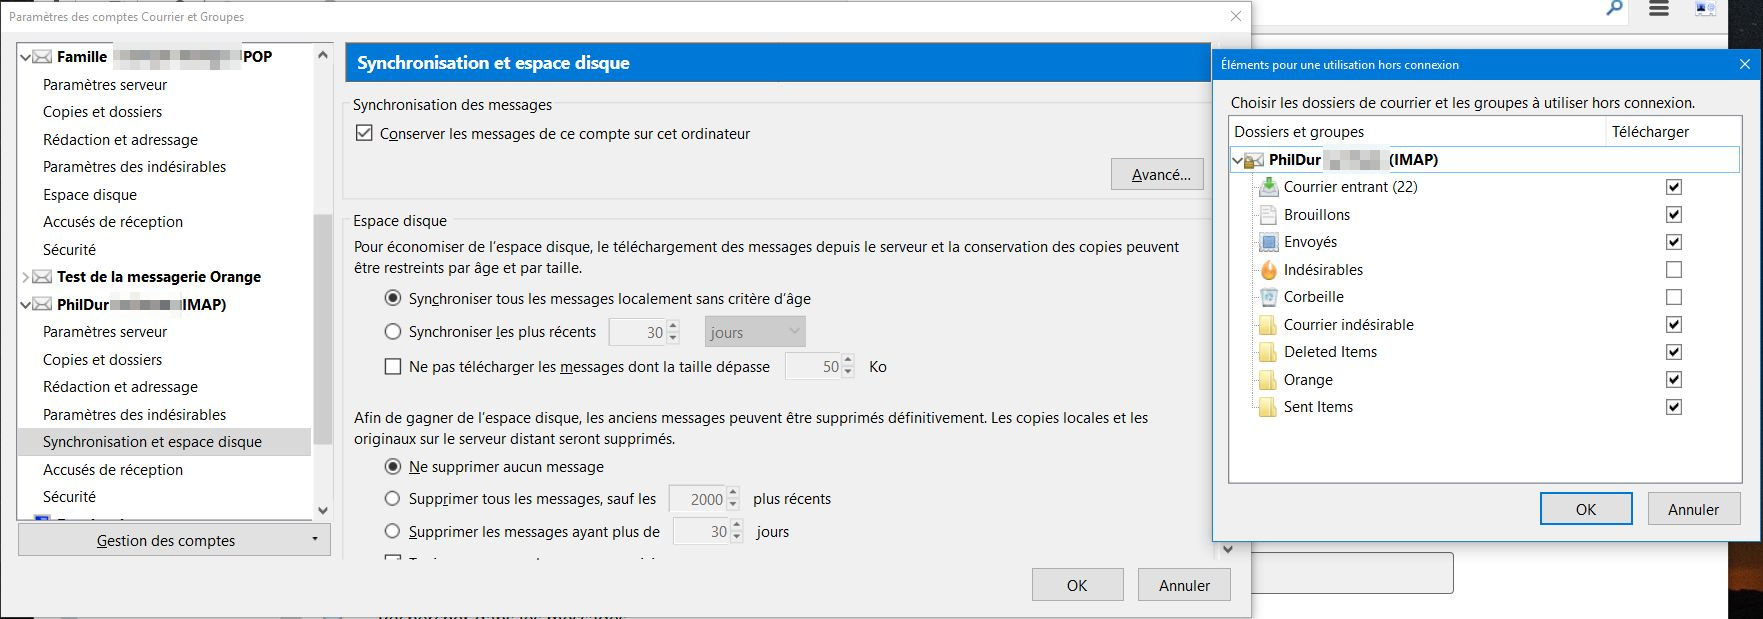Increase the 50 Ko size stepper
This screenshot has width=1763, height=619.
tap(848, 361)
